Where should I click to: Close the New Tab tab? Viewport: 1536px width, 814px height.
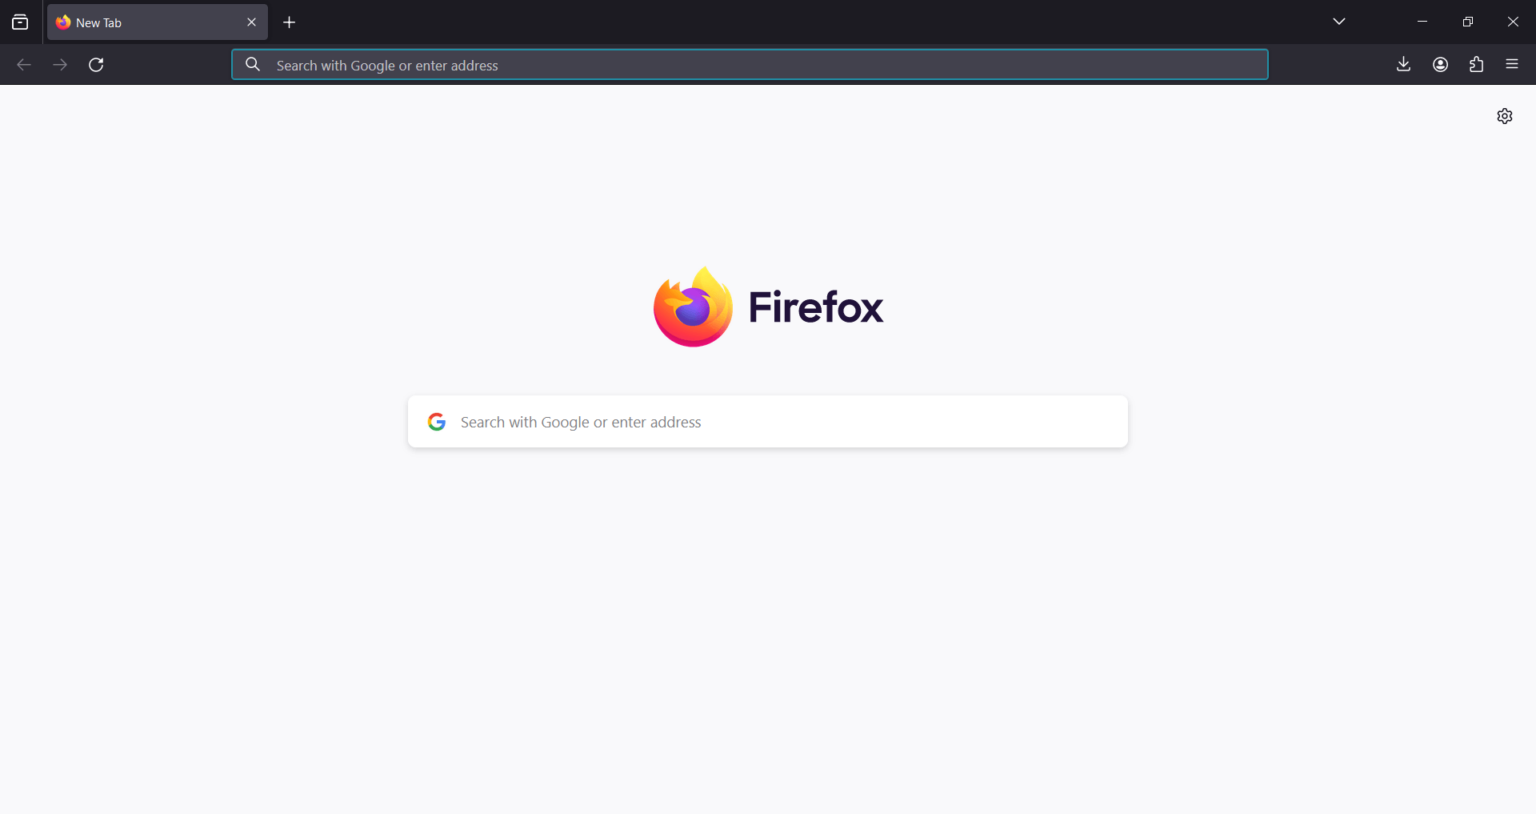251,21
